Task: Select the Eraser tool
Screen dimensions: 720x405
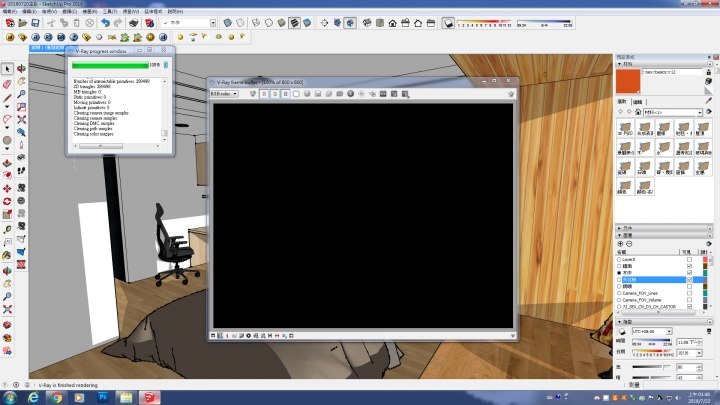Action: point(7,84)
